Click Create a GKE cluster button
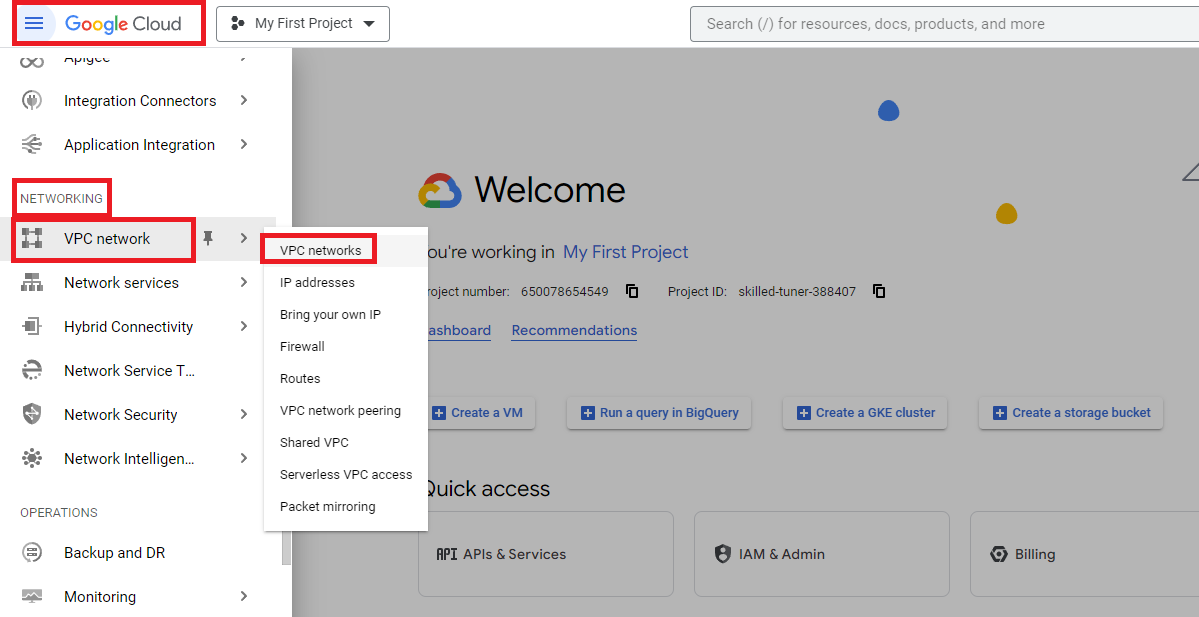 tap(865, 413)
